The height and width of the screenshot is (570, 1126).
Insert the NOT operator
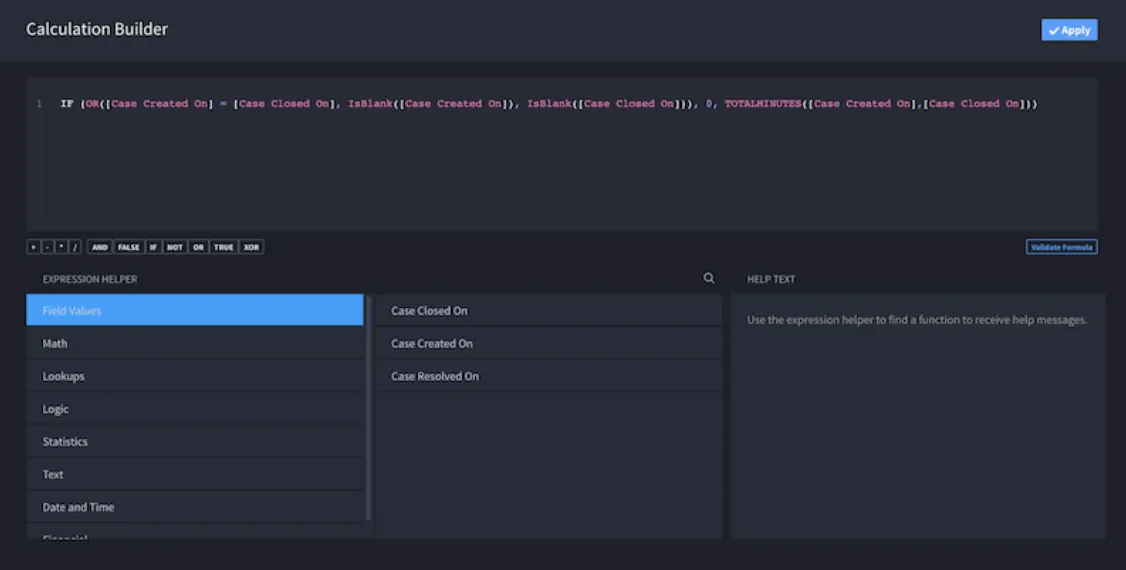pos(175,247)
